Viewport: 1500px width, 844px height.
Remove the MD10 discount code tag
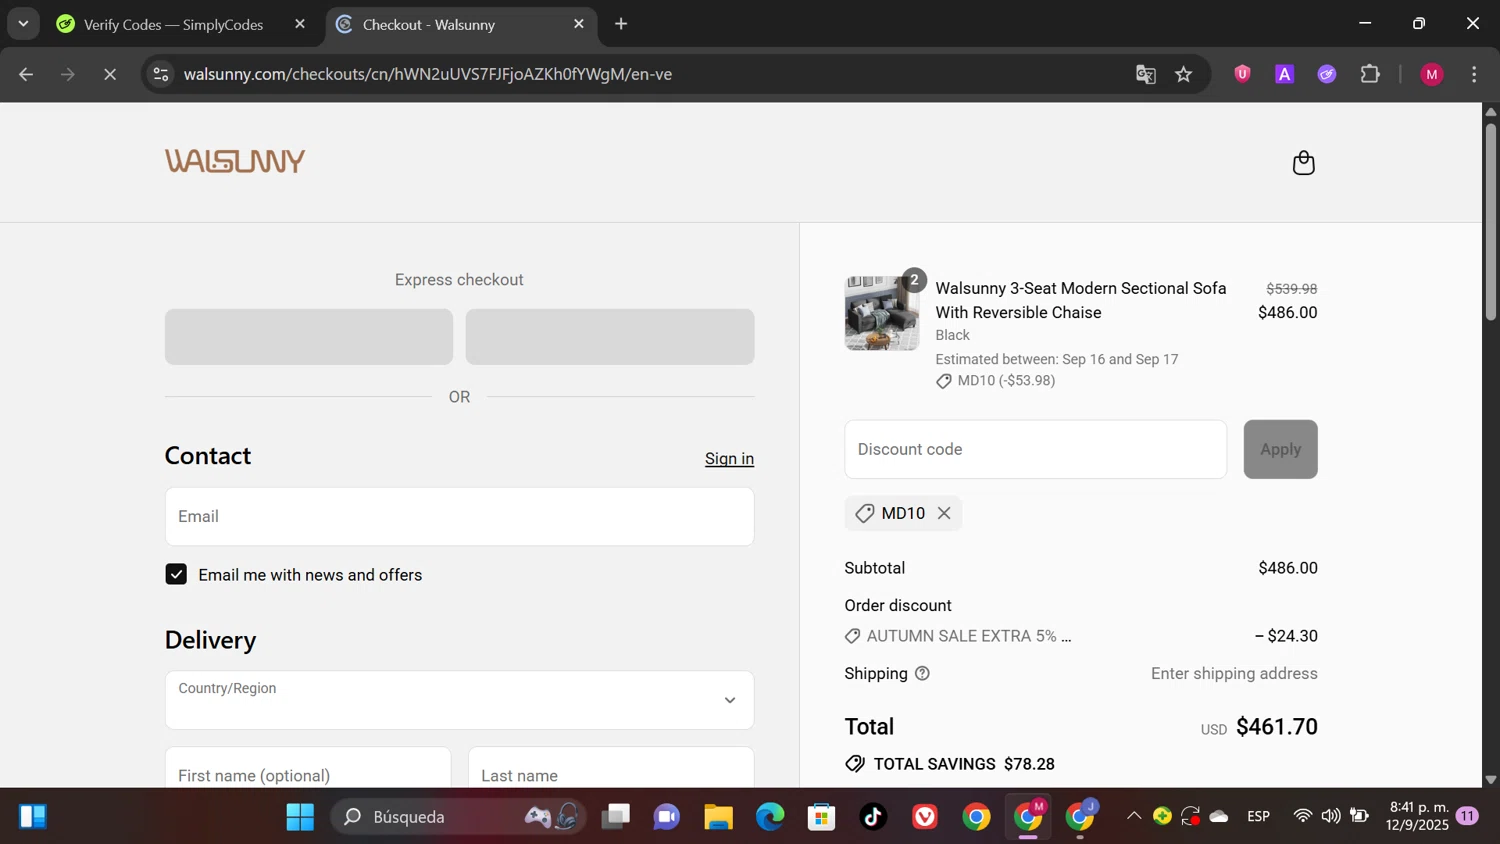[x=944, y=513]
